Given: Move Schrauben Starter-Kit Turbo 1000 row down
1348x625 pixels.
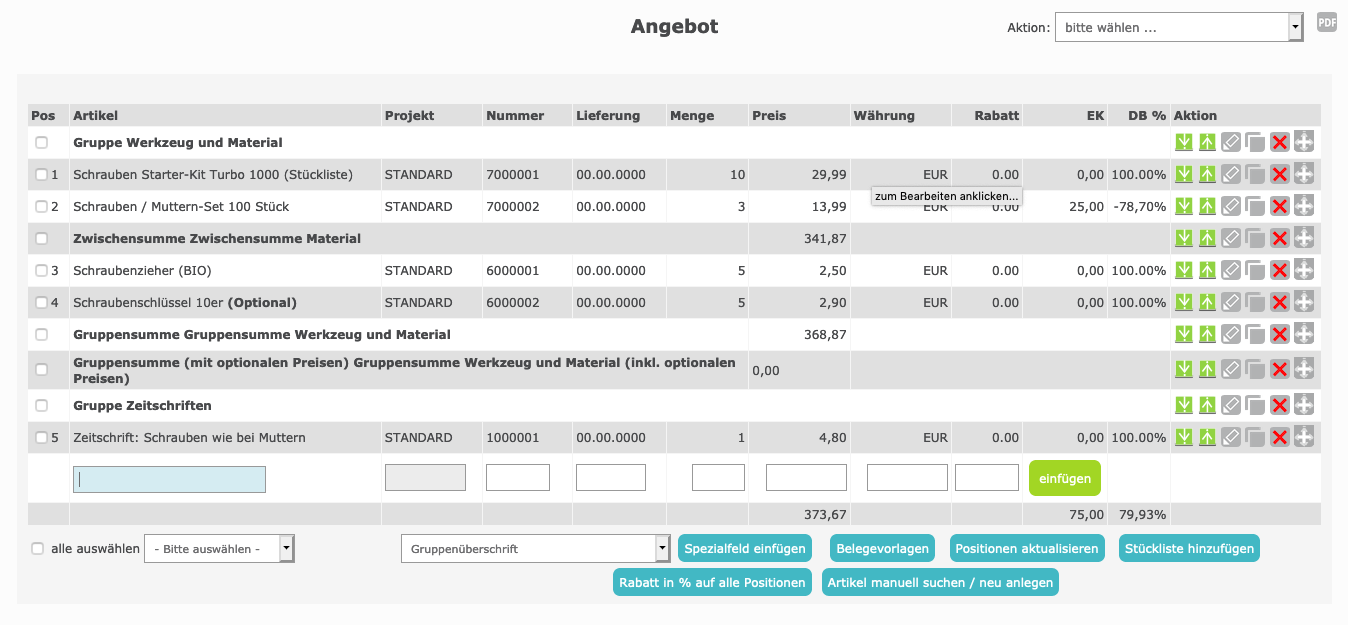Looking at the screenshot, I should point(1184,175).
